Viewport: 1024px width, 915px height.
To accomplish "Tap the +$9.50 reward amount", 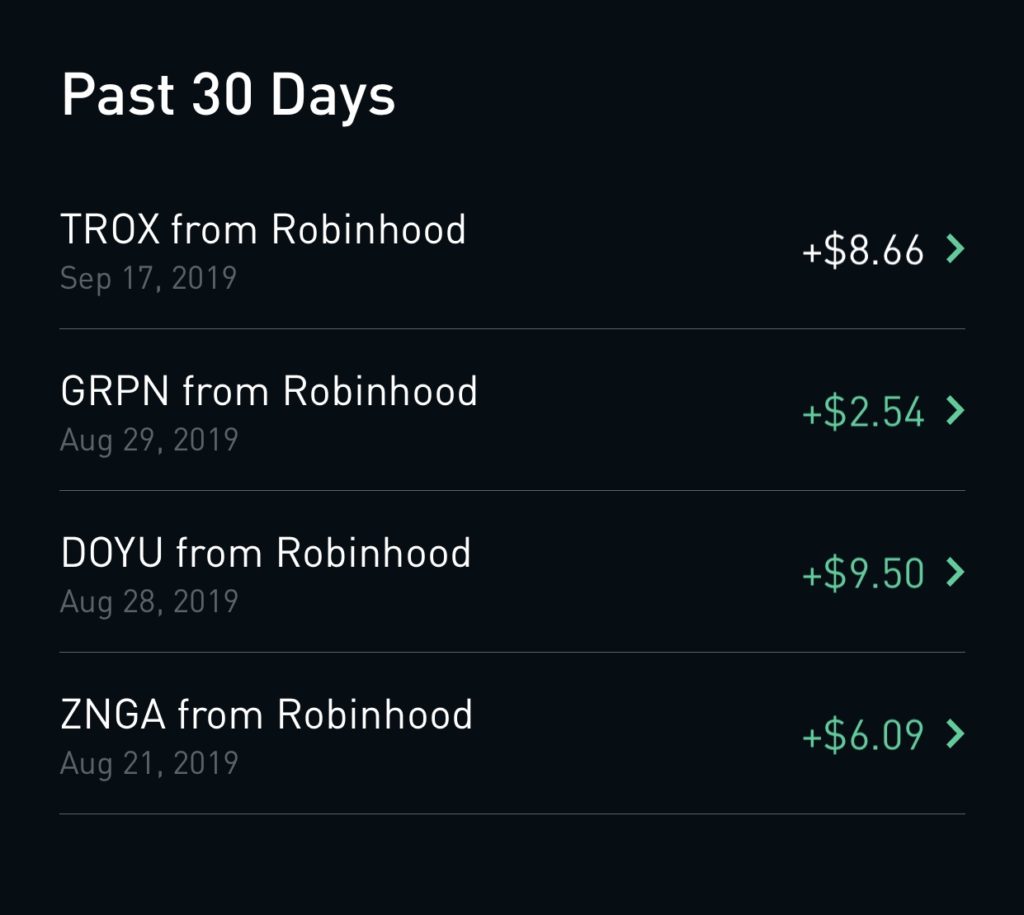I will 863,573.
